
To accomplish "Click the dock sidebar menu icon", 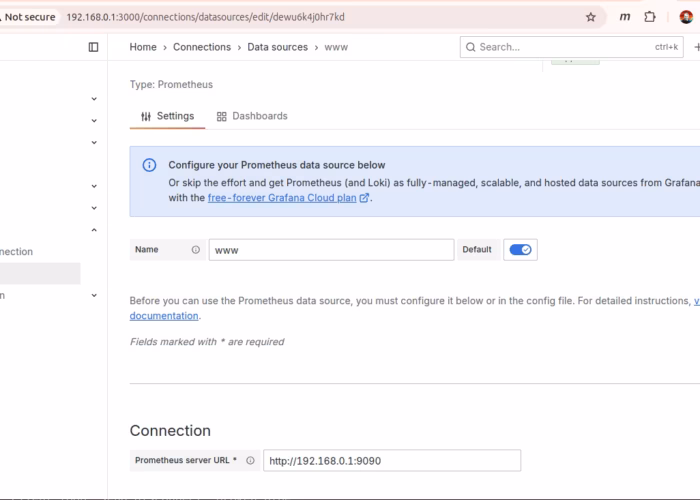I will pyautogui.click(x=93, y=47).
